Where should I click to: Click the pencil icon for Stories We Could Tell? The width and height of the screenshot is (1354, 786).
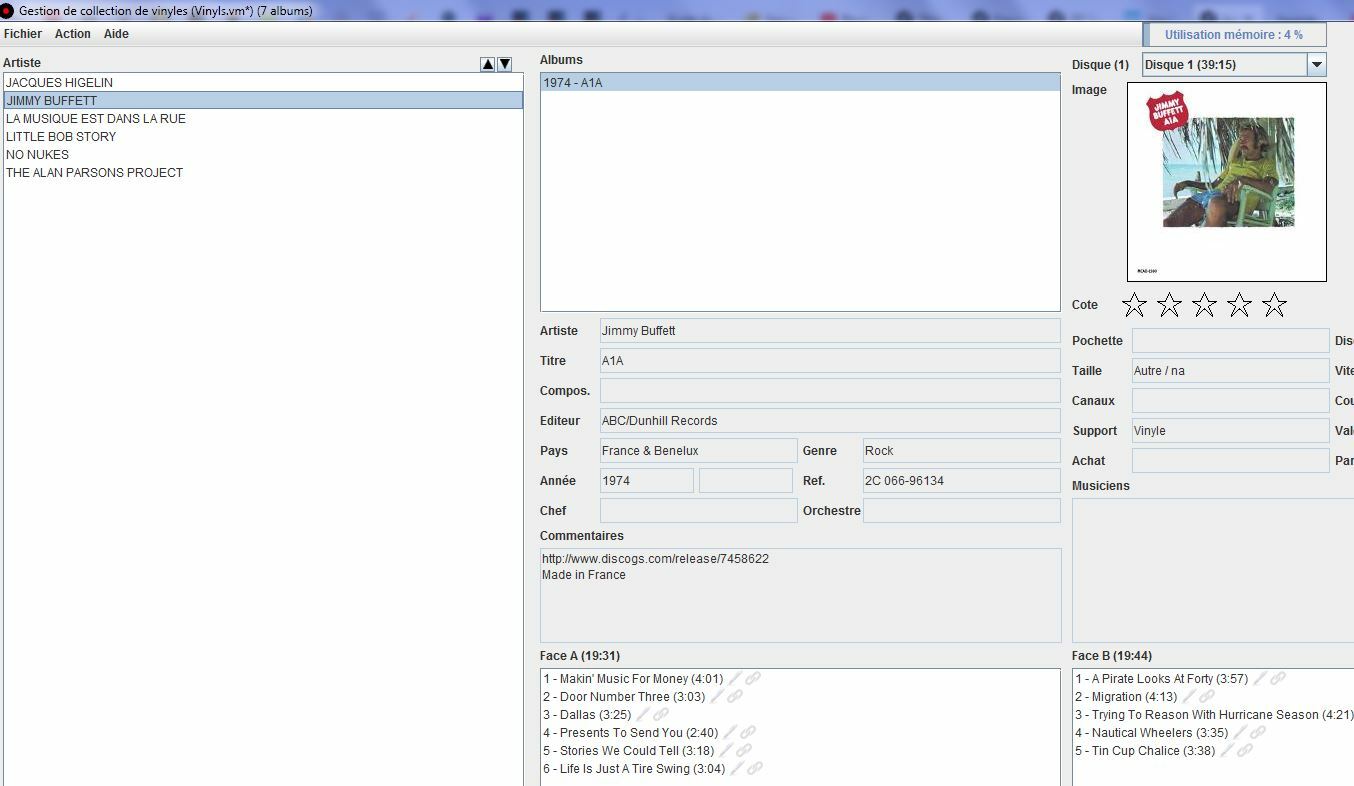726,750
